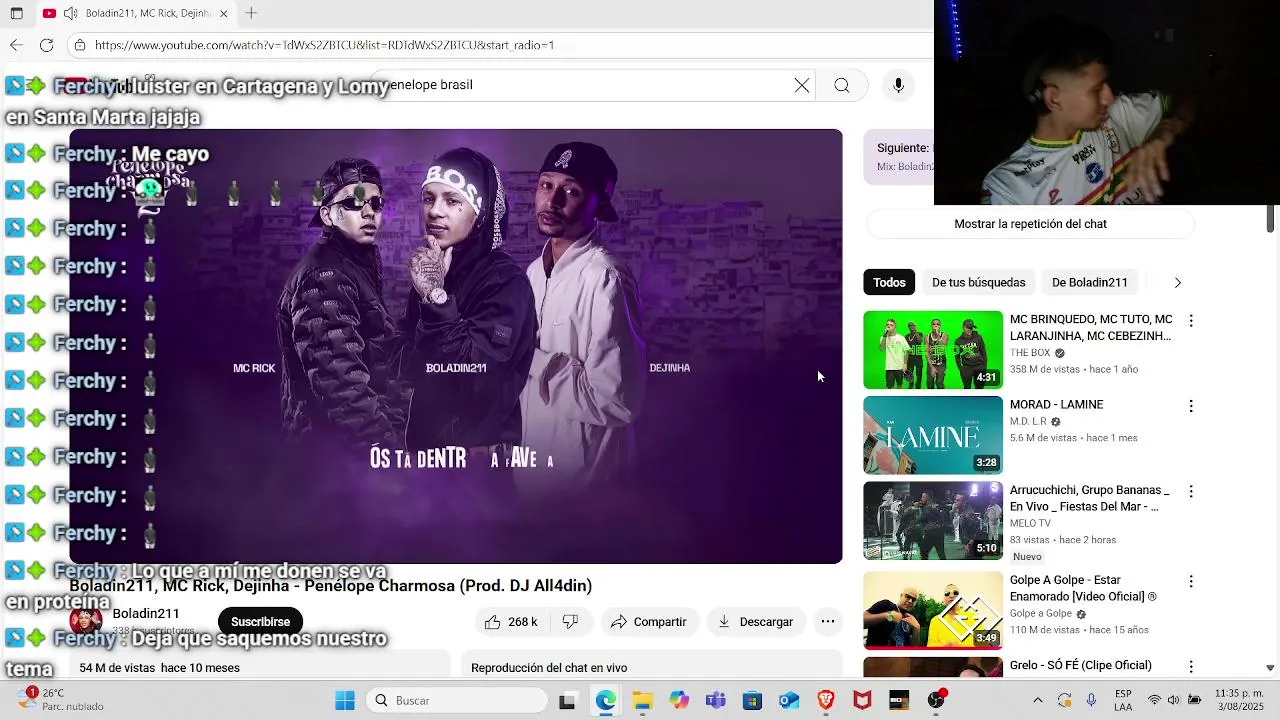Click the ESP LAA language indicator

[1123, 701]
